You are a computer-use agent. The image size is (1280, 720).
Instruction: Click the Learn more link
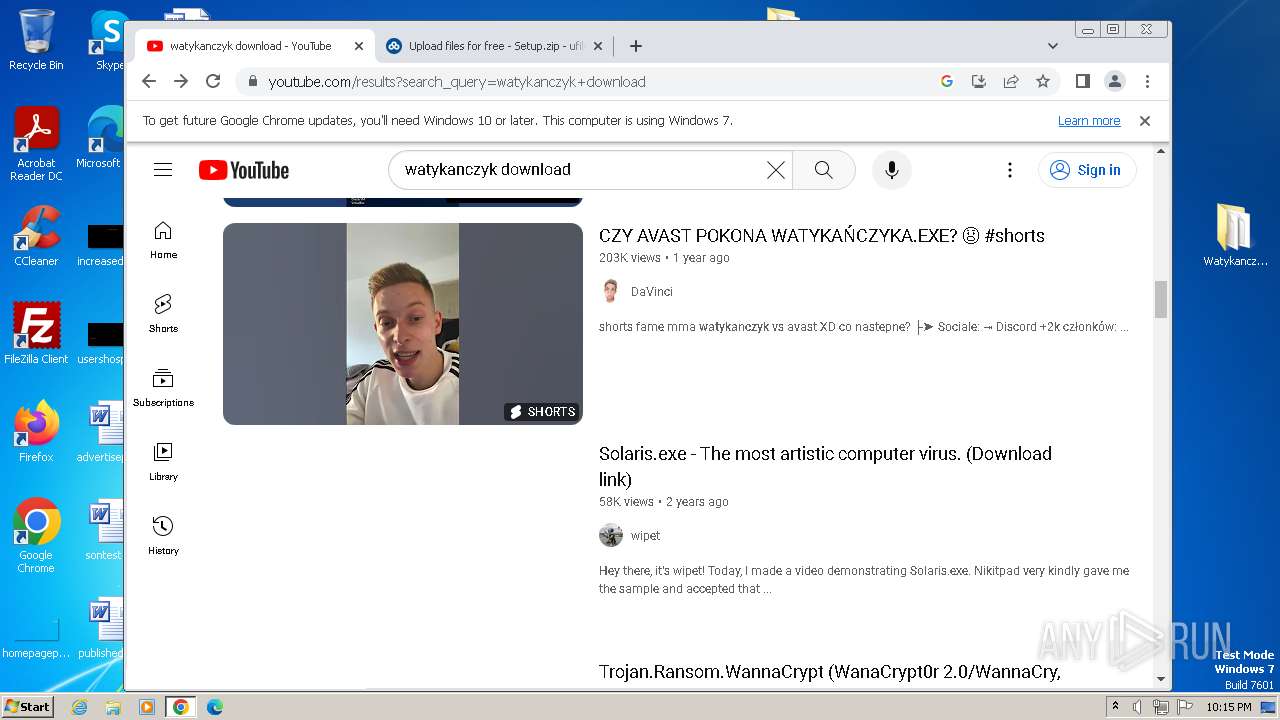coord(1089,121)
